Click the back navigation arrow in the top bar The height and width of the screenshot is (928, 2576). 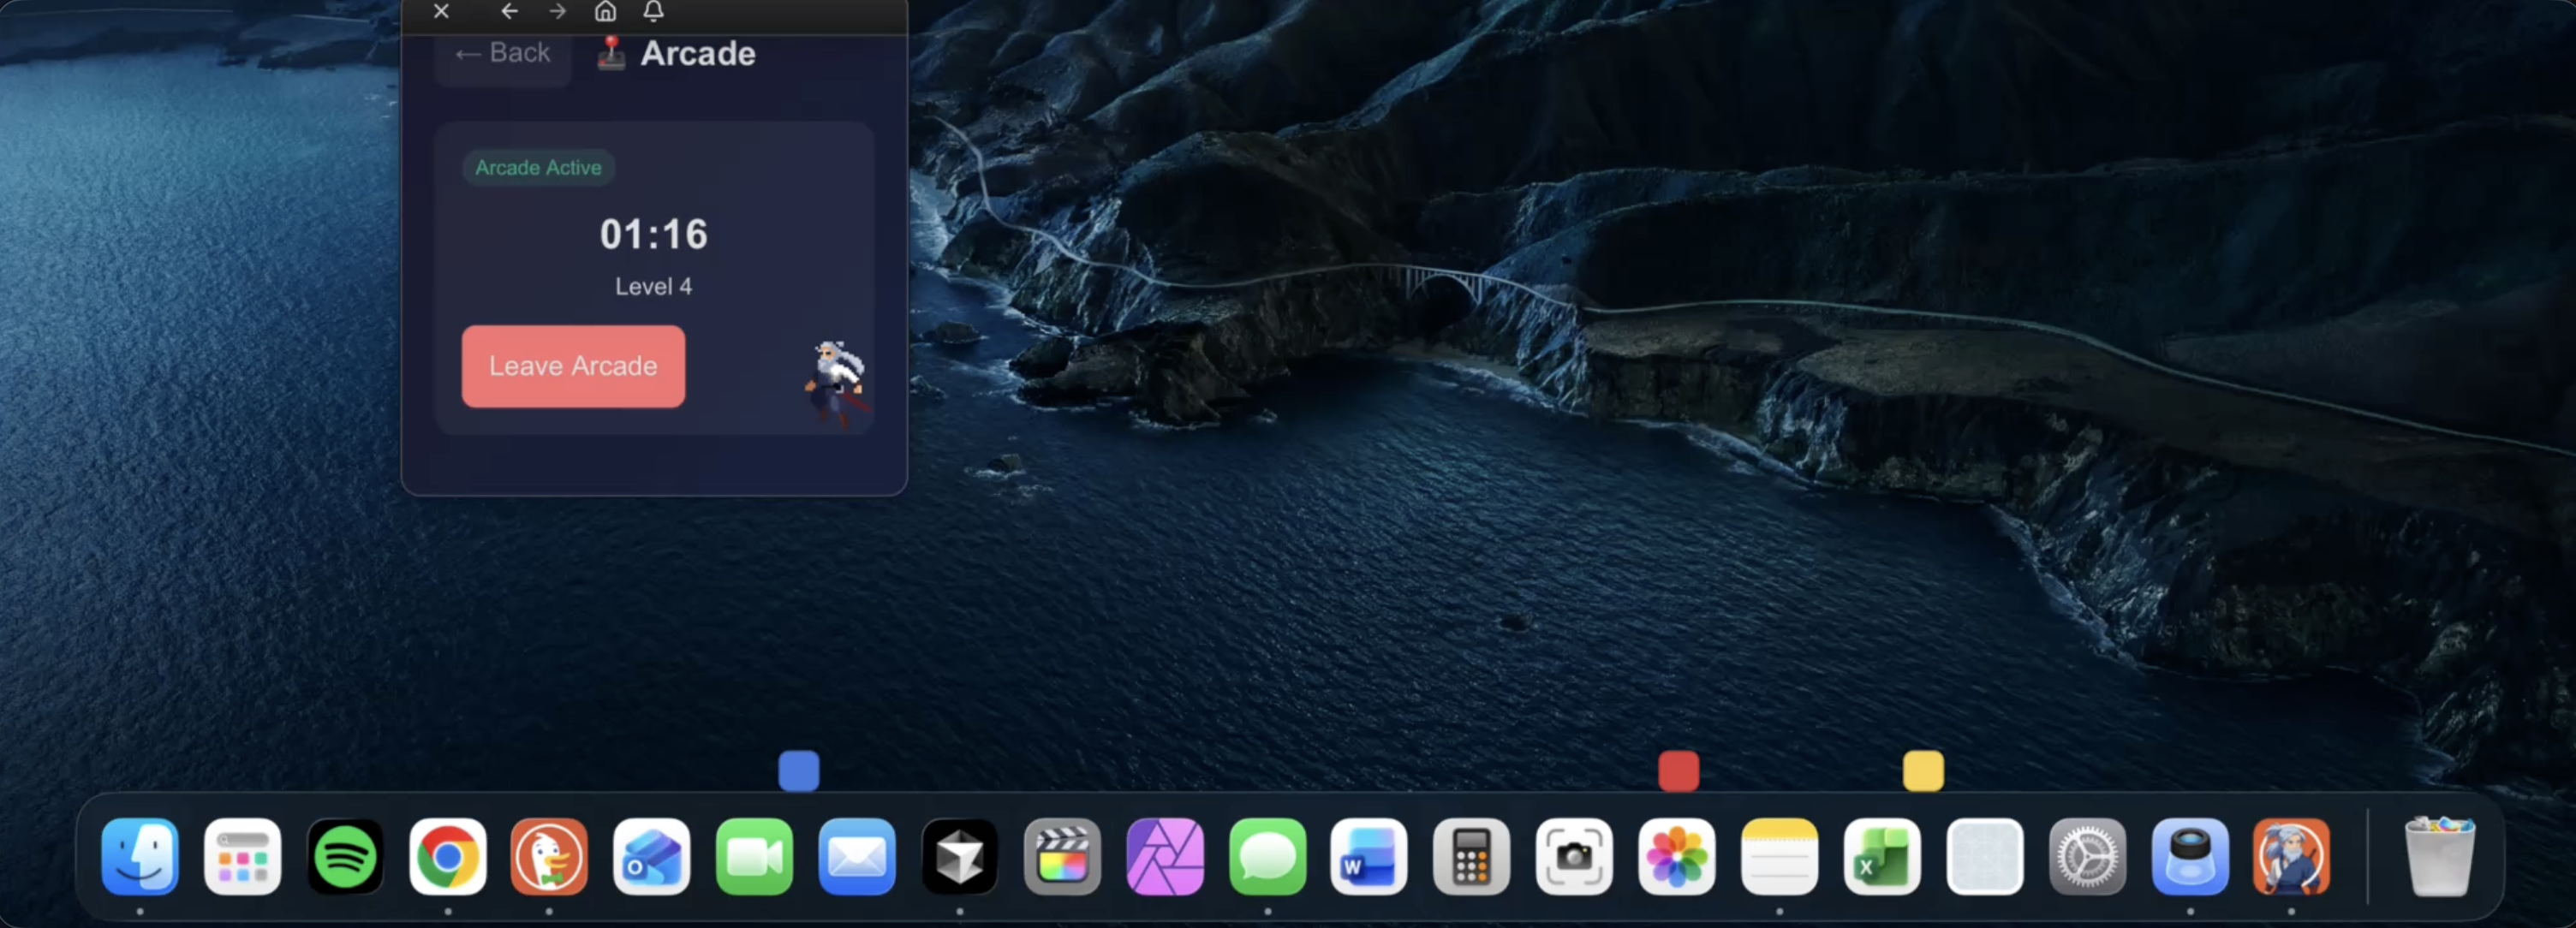point(509,12)
